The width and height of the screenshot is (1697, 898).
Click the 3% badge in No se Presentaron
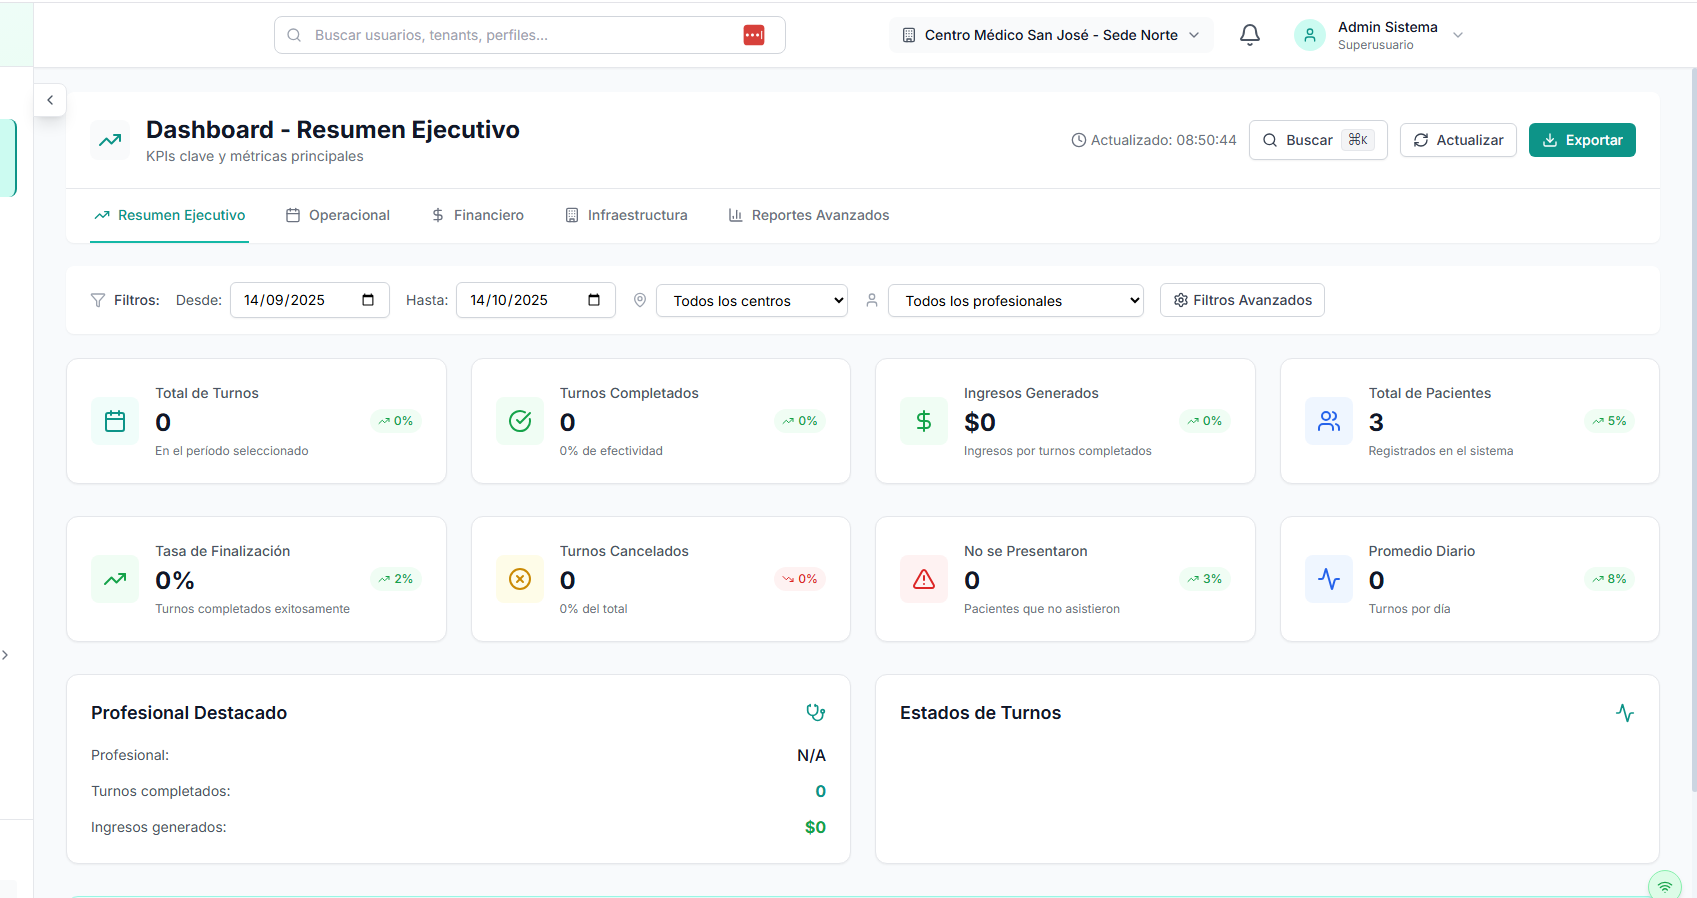coord(1205,579)
